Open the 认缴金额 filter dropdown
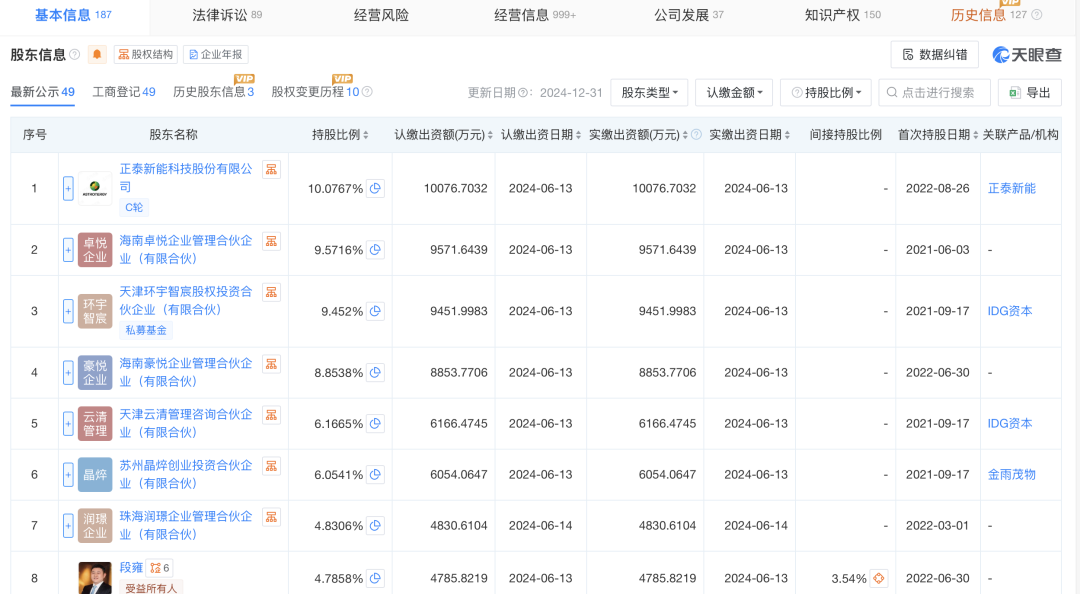The height and width of the screenshot is (594, 1080). (x=733, y=92)
